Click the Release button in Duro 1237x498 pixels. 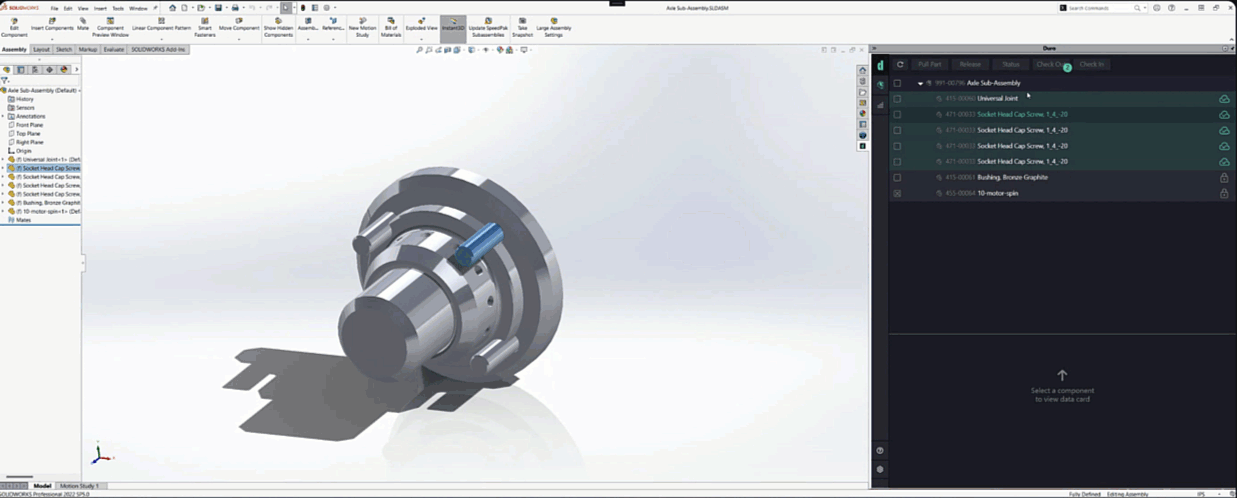click(970, 64)
